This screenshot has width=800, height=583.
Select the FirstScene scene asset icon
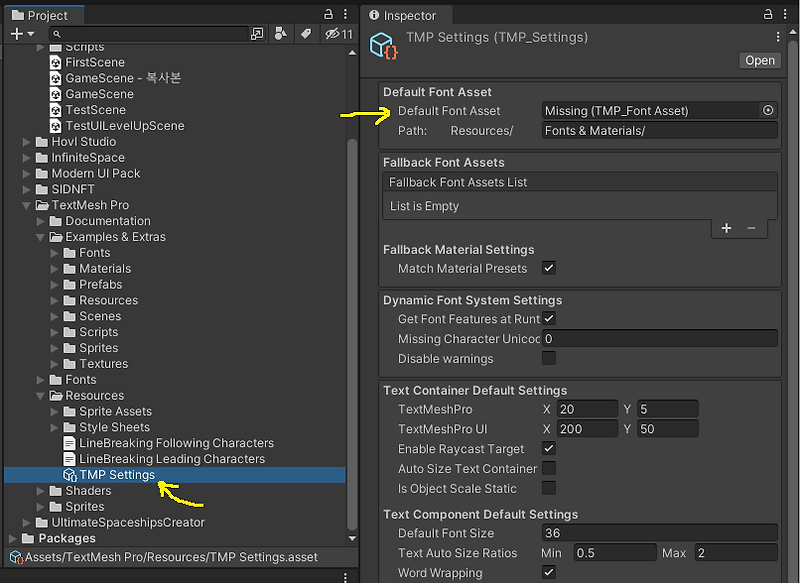(56, 62)
